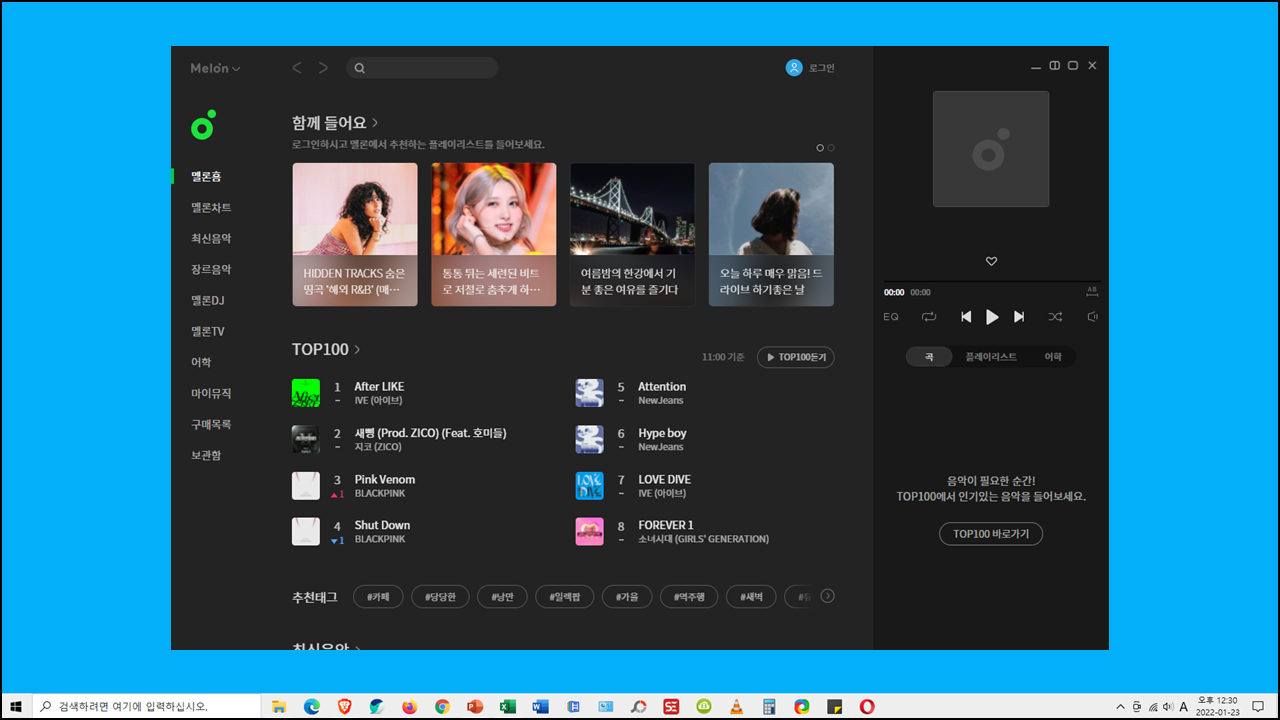Open 어학 in the sidebar
Image resolution: width=1280 pixels, height=720 pixels.
(201, 362)
